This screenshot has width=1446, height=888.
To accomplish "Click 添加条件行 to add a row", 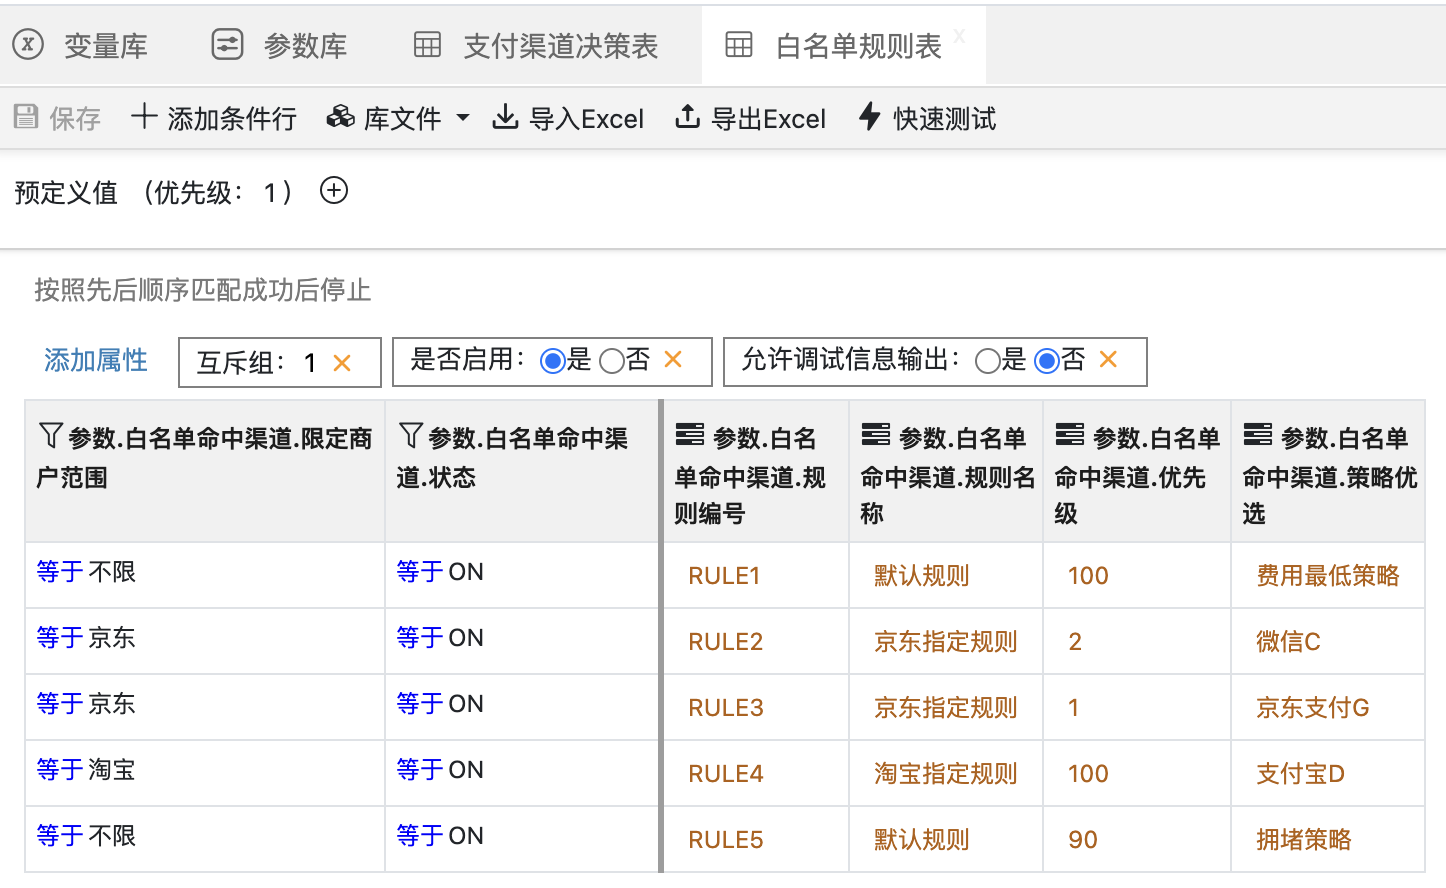I will pyautogui.click(x=214, y=118).
